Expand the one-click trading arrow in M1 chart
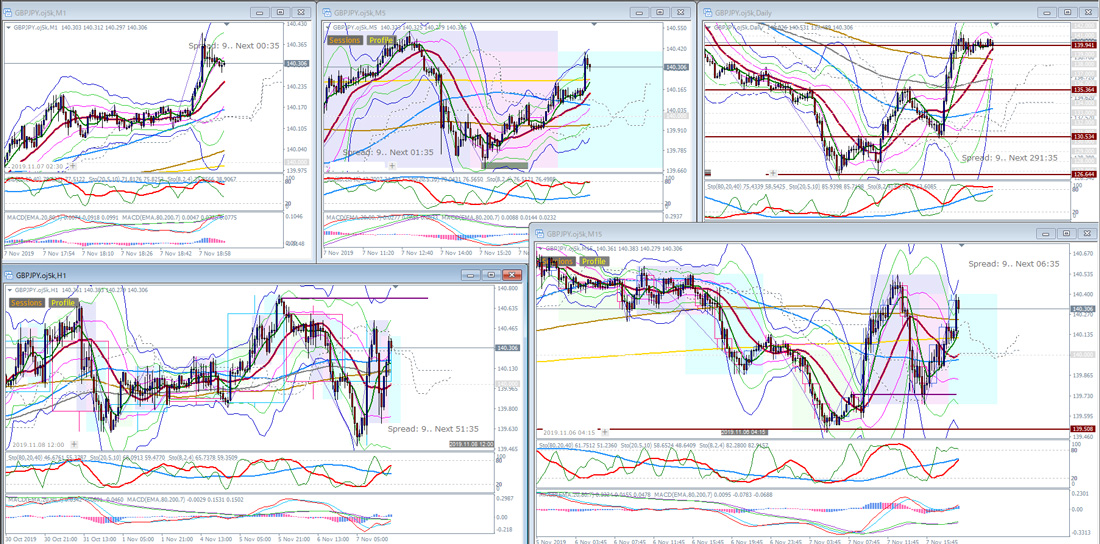The height and width of the screenshot is (544, 1100). click(8, 27)
